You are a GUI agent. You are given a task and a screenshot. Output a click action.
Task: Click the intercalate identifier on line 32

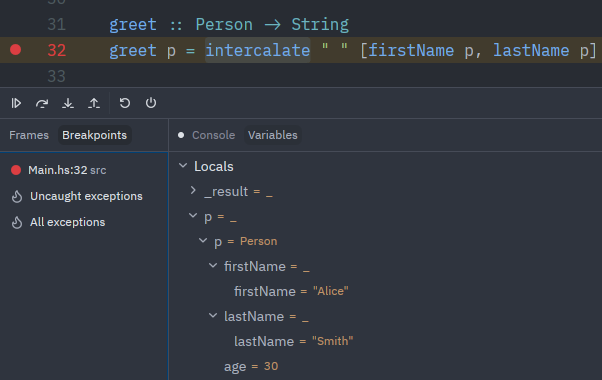tap(258, 51)
